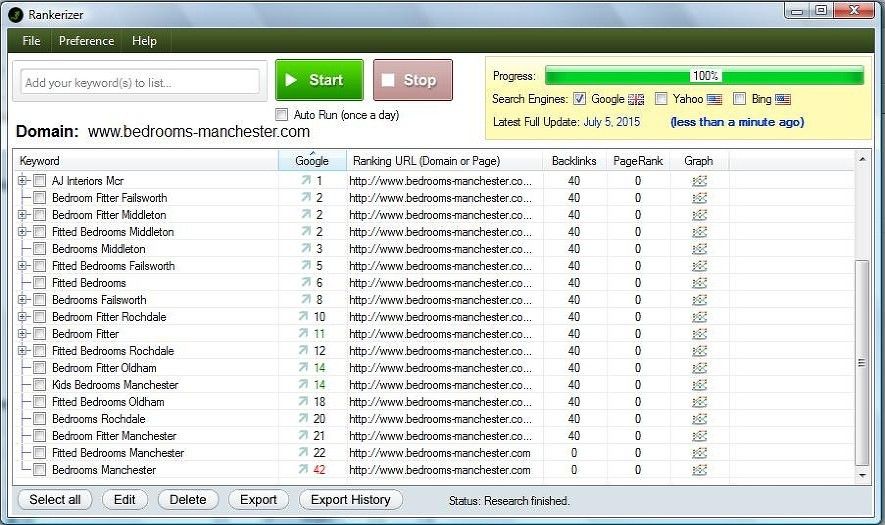
Task: Click the scrollbar up arrow
Action: [862, 160]
